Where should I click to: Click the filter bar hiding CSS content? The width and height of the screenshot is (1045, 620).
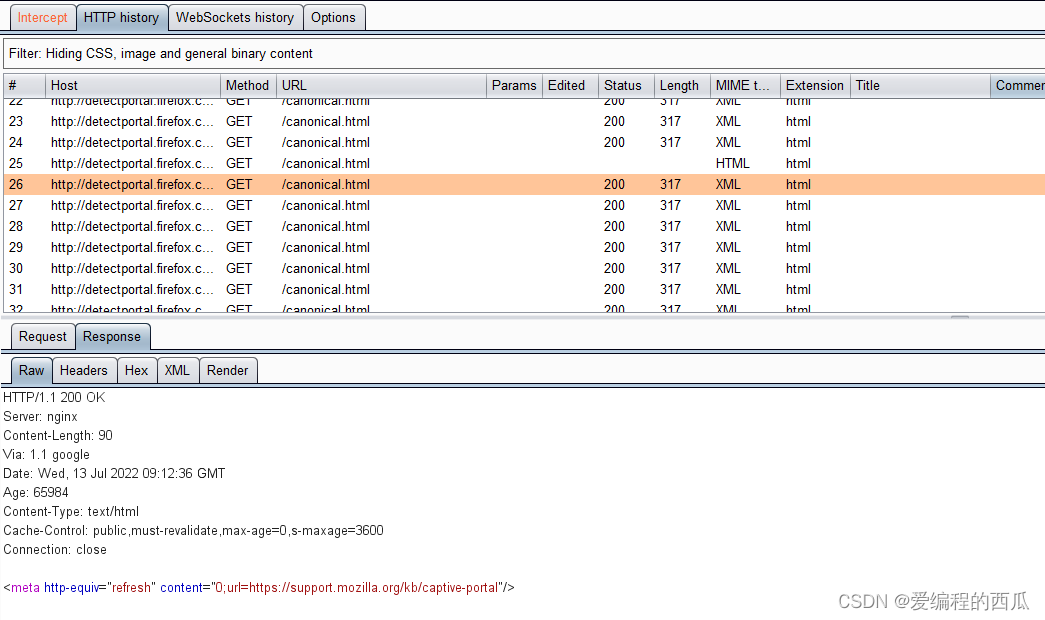524,53
